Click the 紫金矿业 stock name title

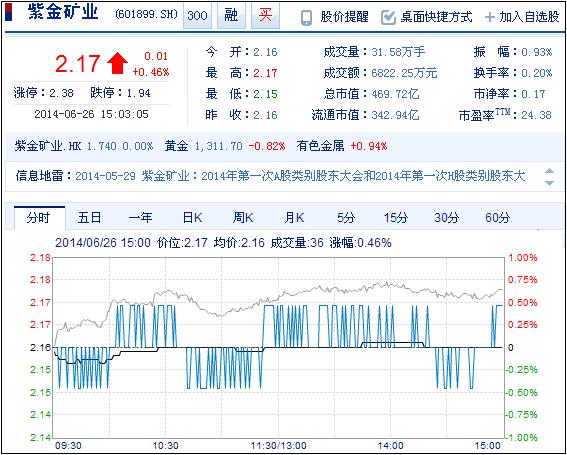[x=63, y=13]
